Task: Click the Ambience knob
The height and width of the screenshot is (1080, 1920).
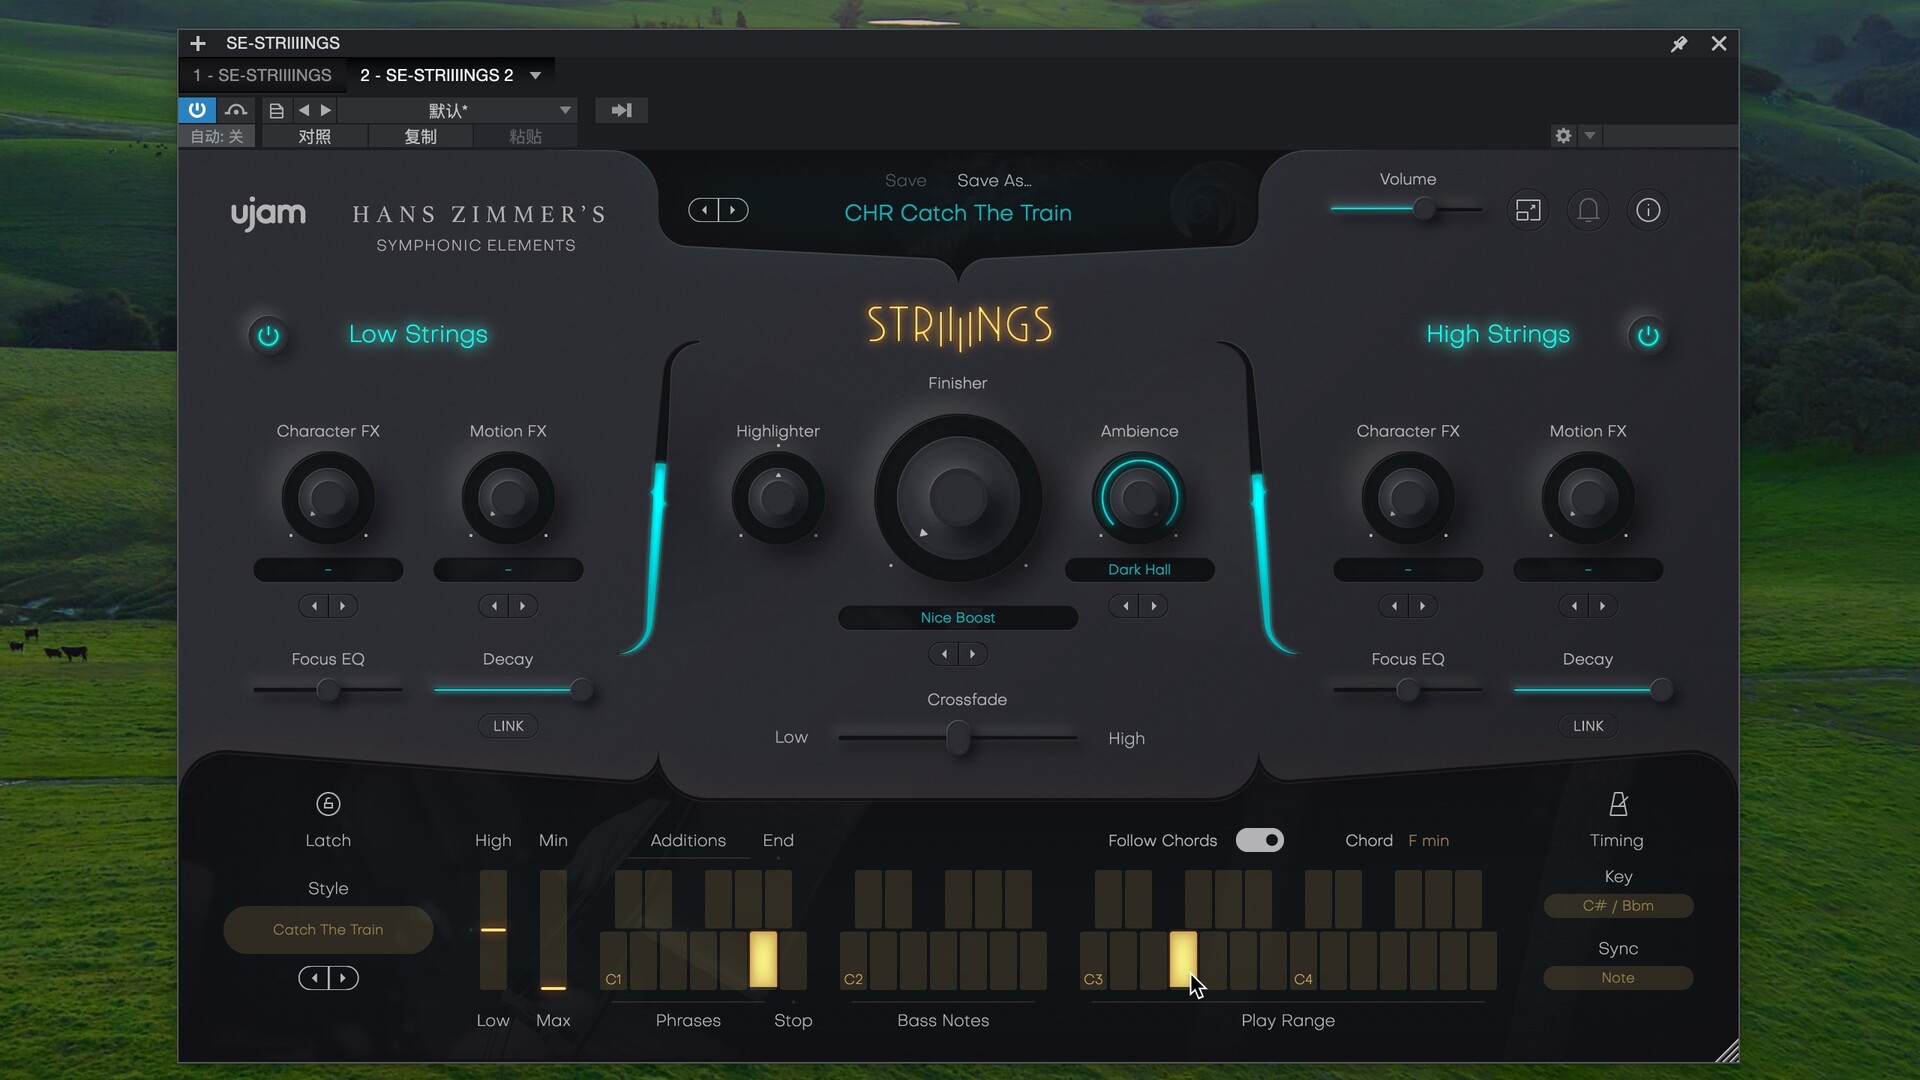Action: 1139,497
